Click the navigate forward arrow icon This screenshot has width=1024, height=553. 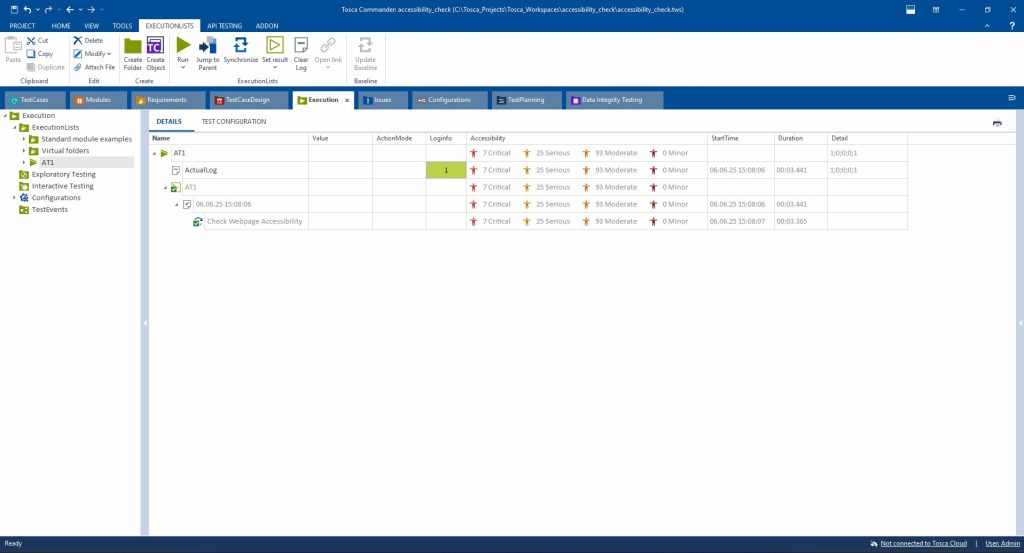click(x=91, y=10)
